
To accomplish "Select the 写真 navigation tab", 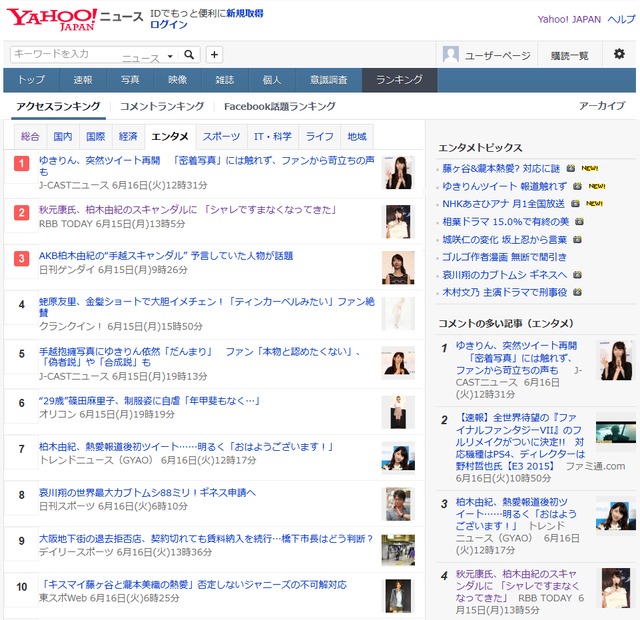I will (x=130, y=80).
